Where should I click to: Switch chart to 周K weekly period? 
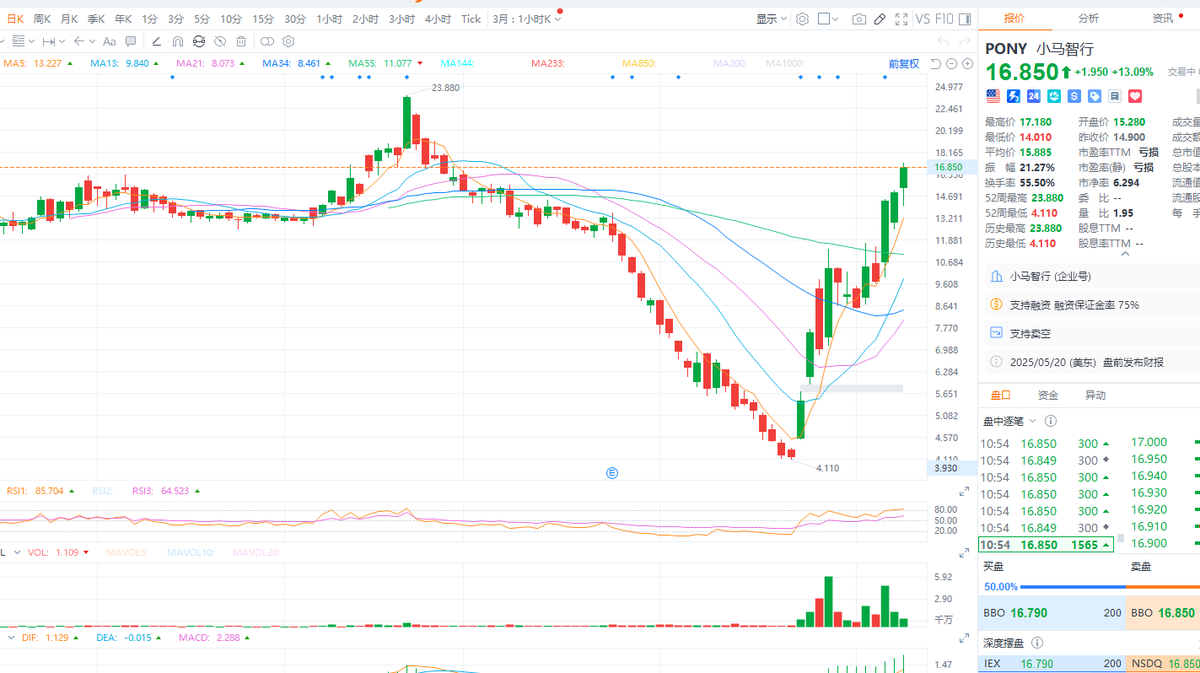pos(42,19)
